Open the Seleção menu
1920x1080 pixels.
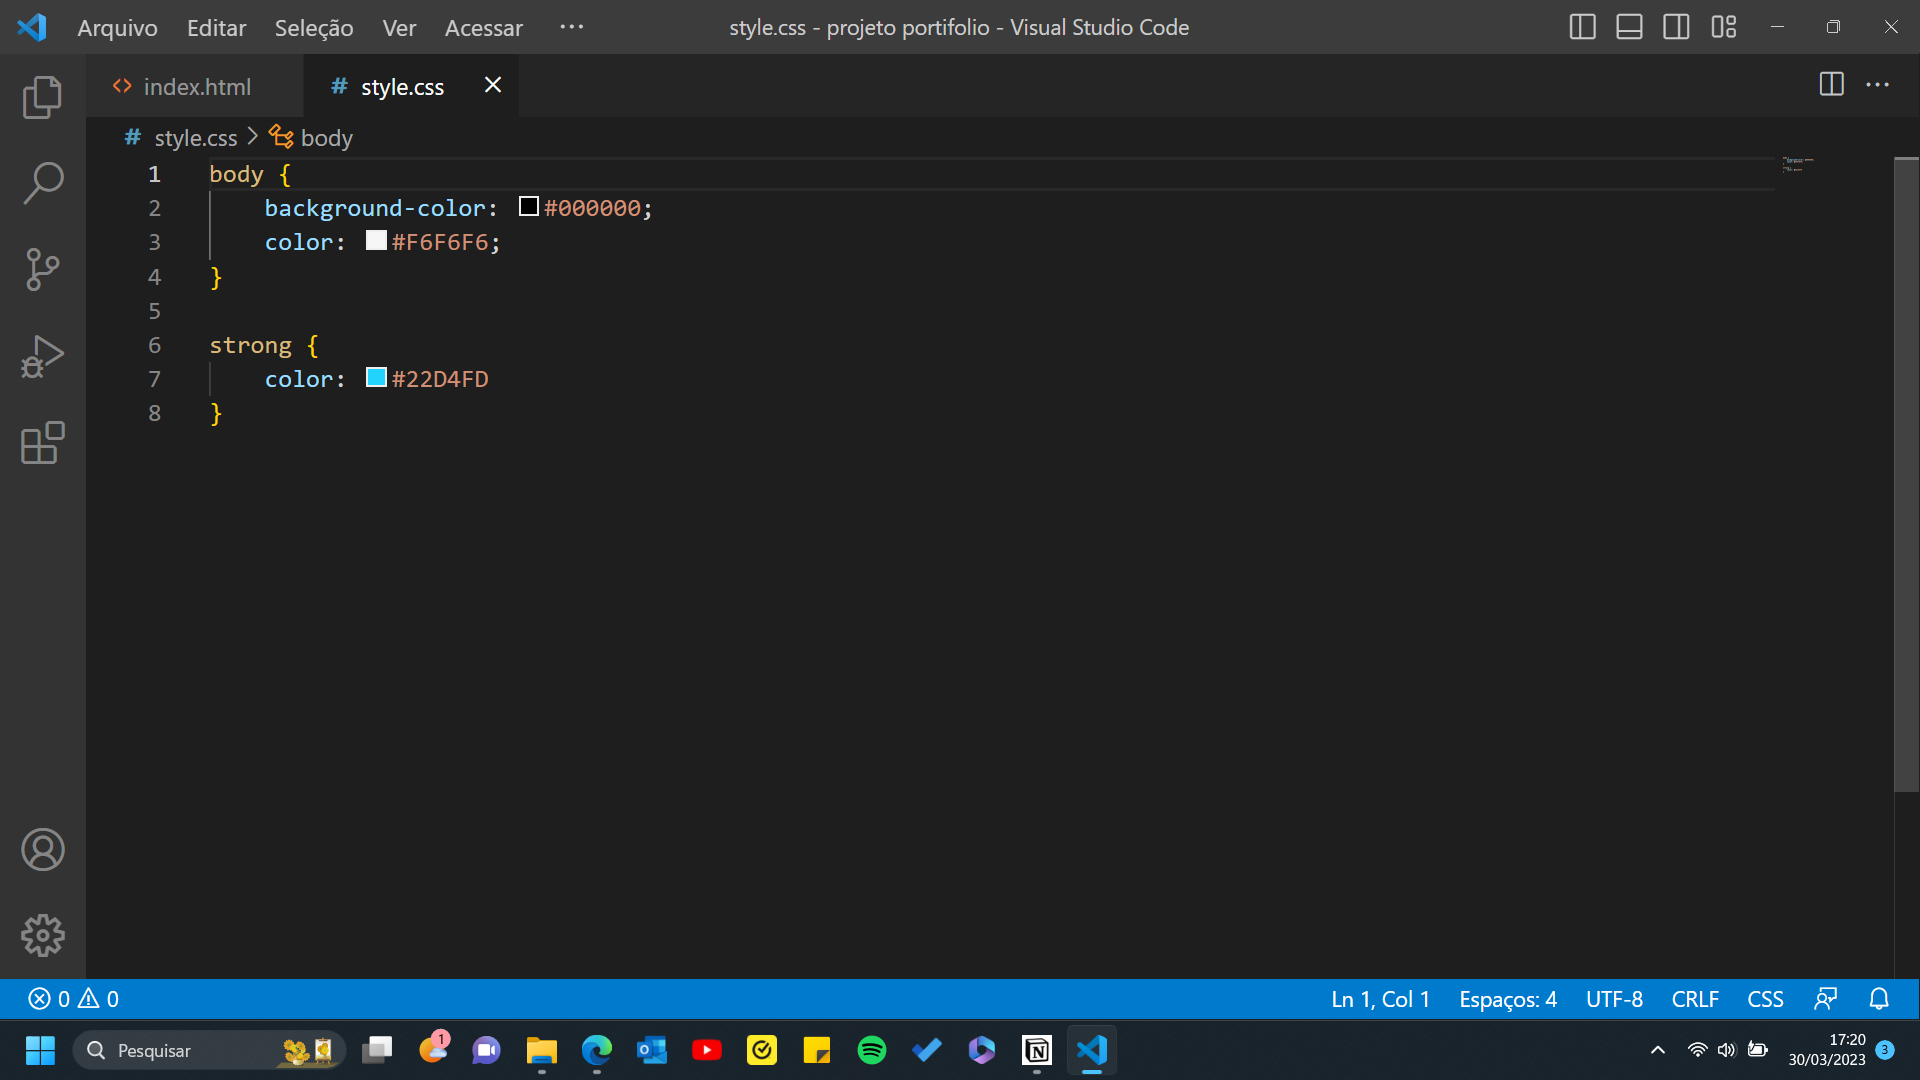tap(314, 28)
